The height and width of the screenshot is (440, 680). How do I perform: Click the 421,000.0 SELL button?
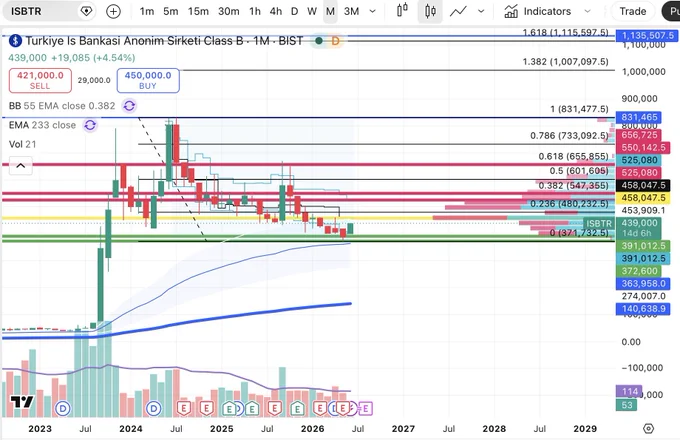[40, 80]
